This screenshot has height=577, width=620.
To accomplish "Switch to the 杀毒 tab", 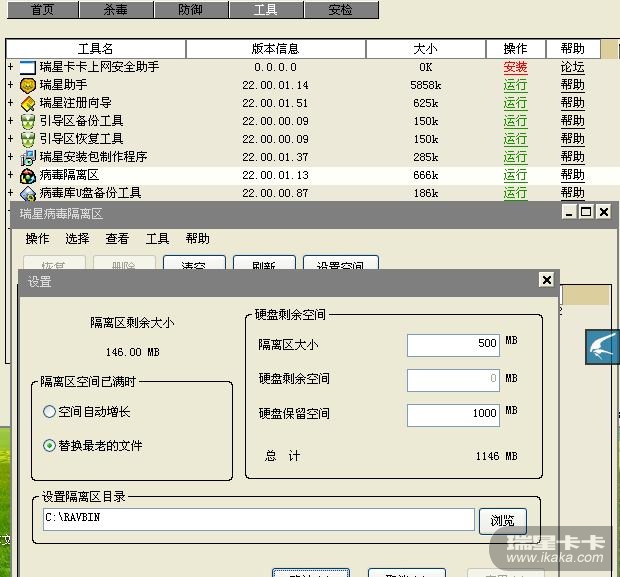I will coord(116,9).
